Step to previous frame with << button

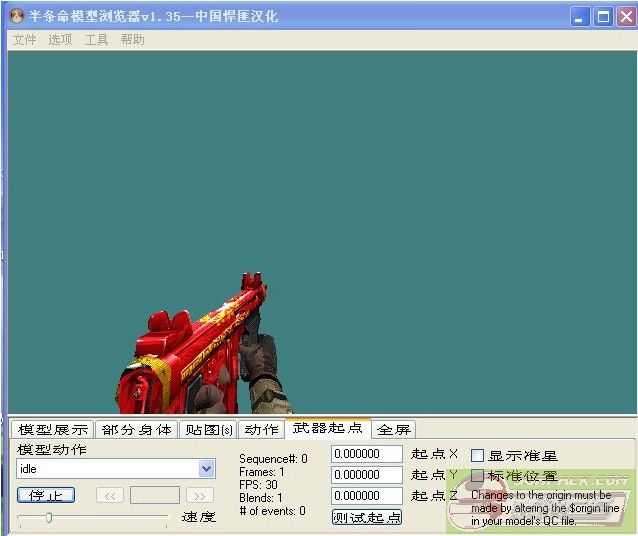click(110, 495)
